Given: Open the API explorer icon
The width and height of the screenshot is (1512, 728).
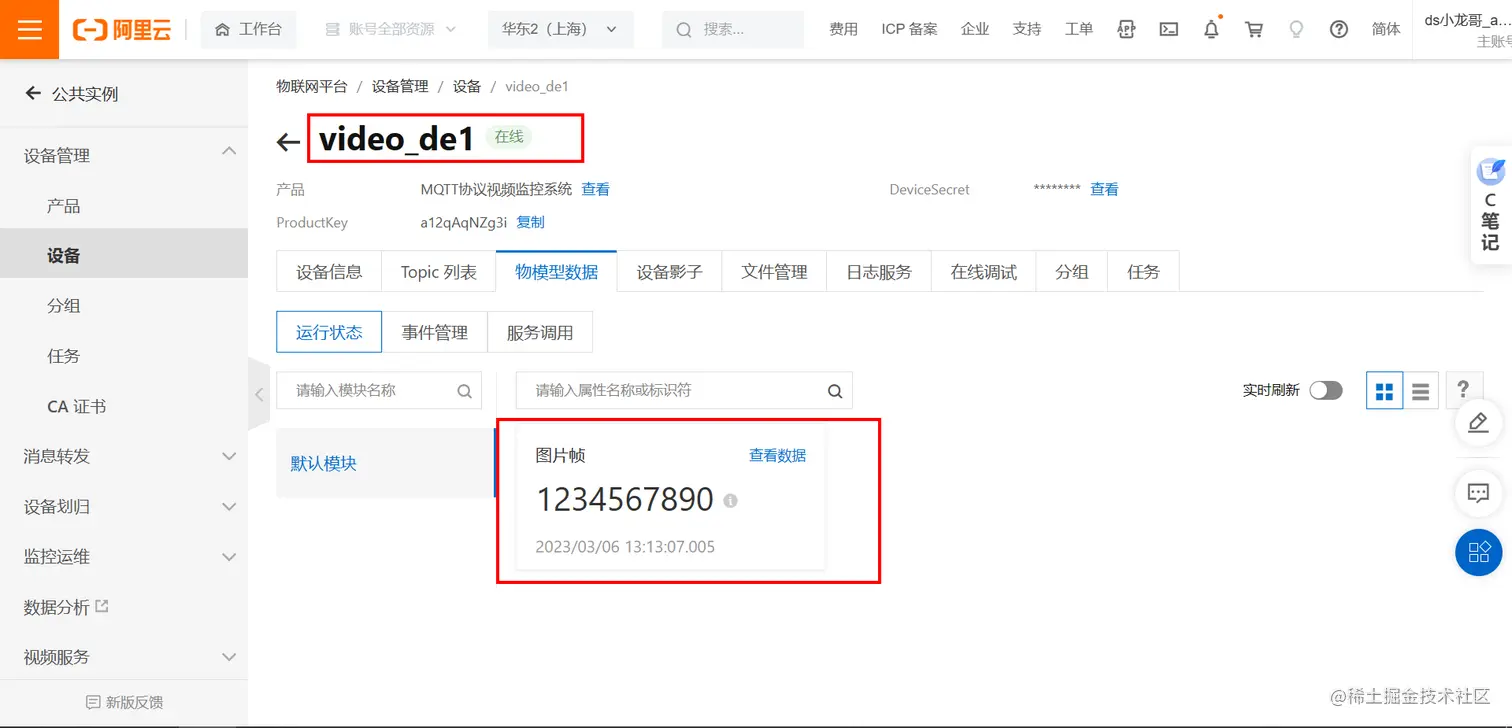Looking at the screenshot, I should pos(1126,29).
